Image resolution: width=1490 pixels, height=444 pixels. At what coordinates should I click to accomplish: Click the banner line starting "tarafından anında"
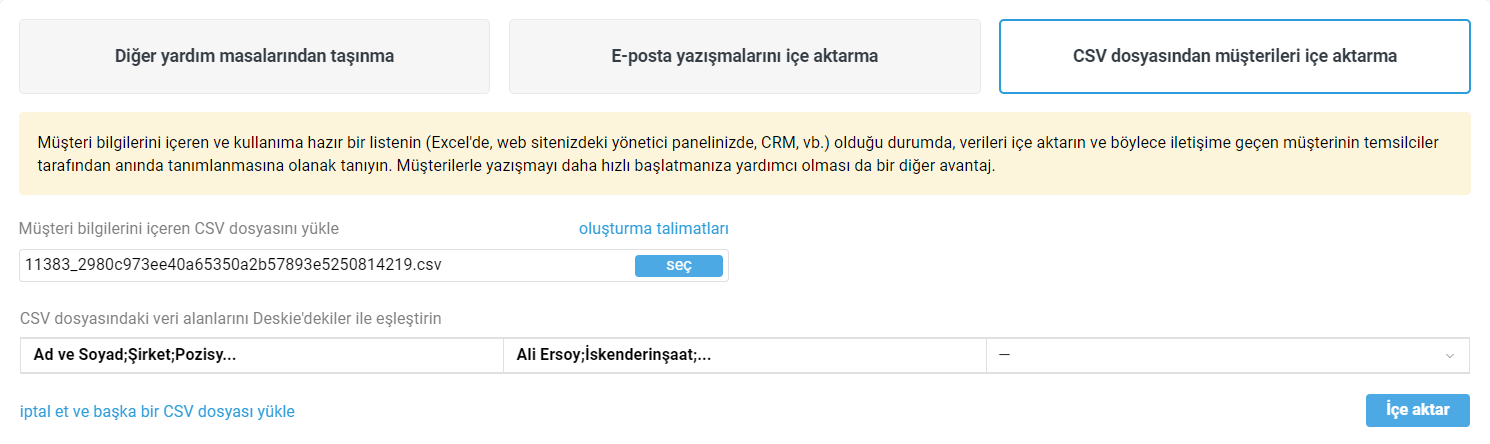coord(516,166)
